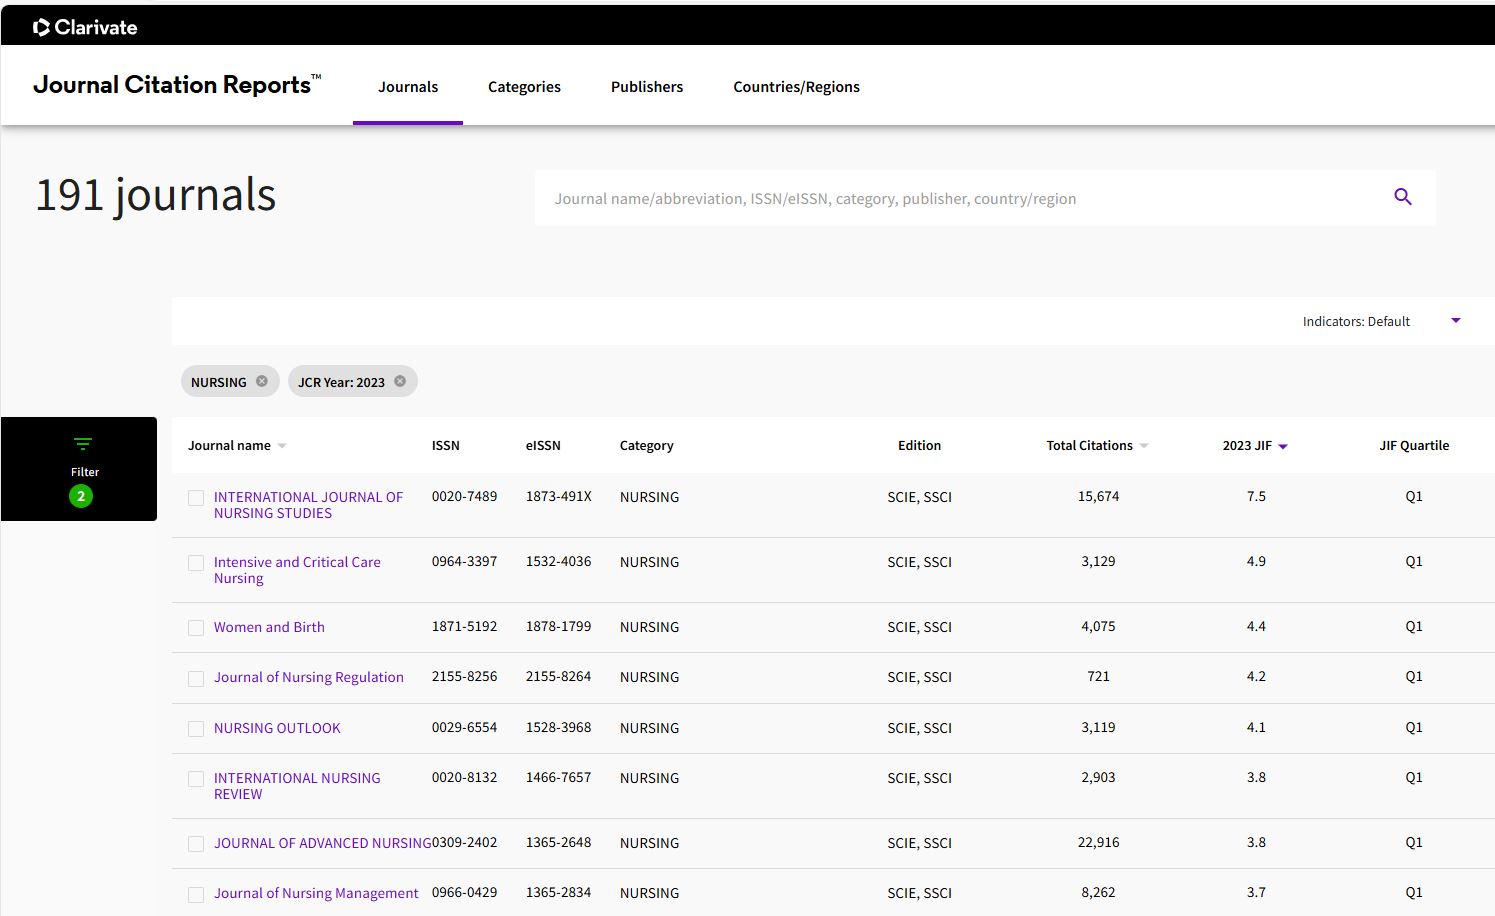This screenshot has height=916, width=1495.
Task: Open the Publishers tab
Action: (x=647, y=87)
